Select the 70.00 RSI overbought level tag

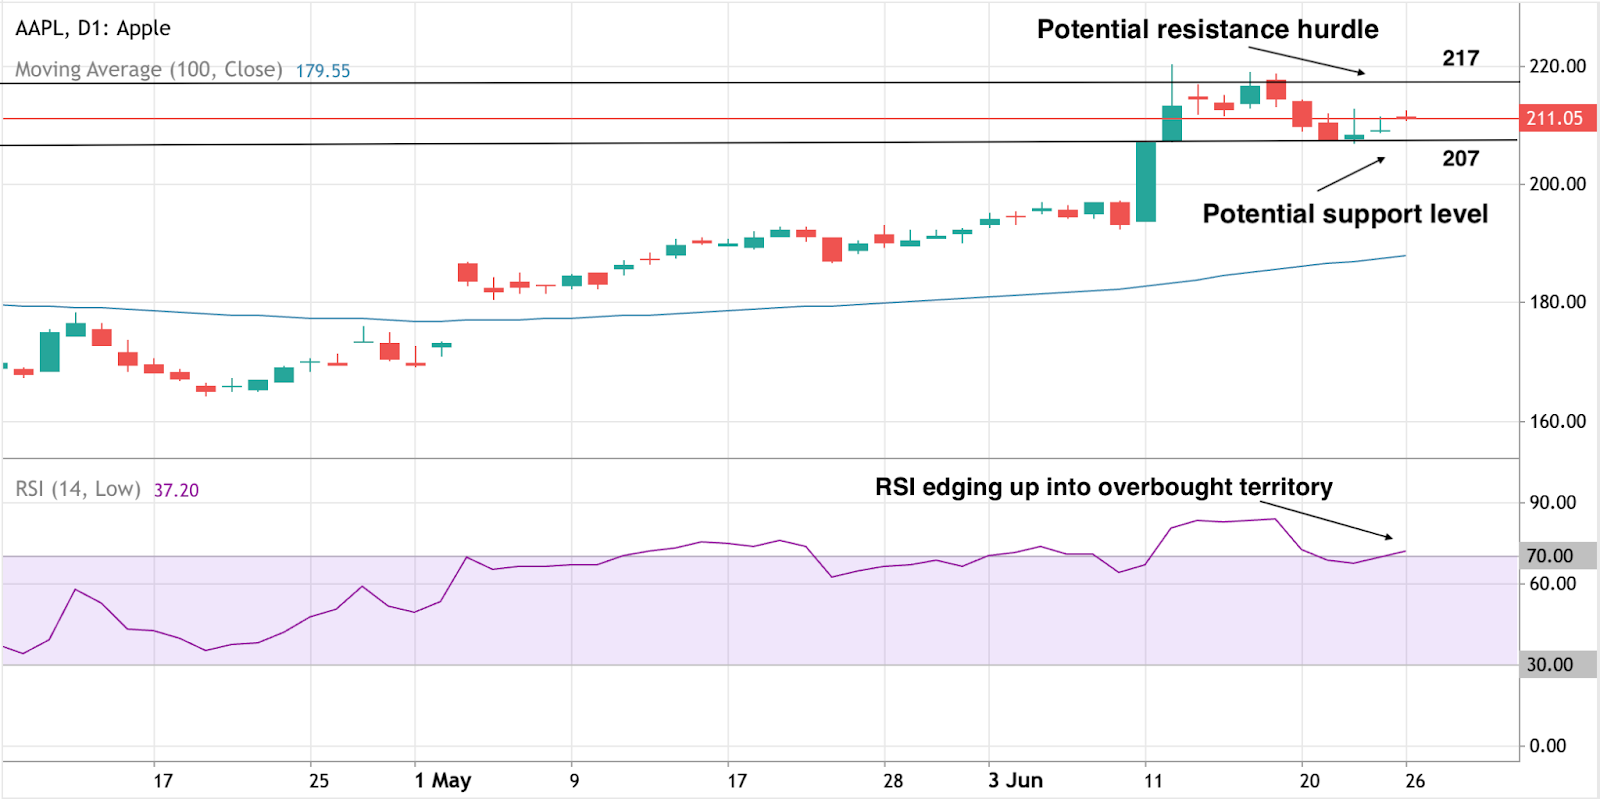1550,556
